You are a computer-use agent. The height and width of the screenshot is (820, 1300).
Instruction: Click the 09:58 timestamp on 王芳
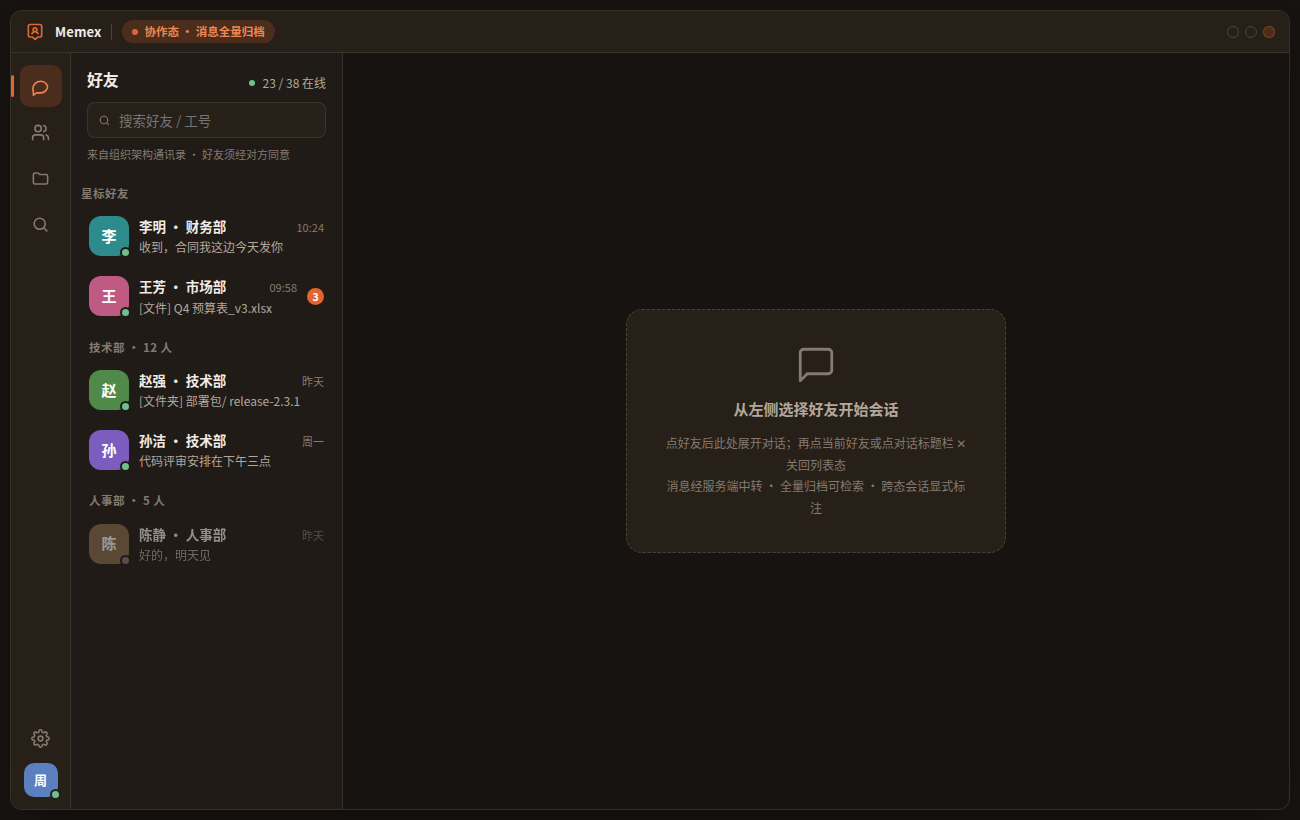point(283,288)
